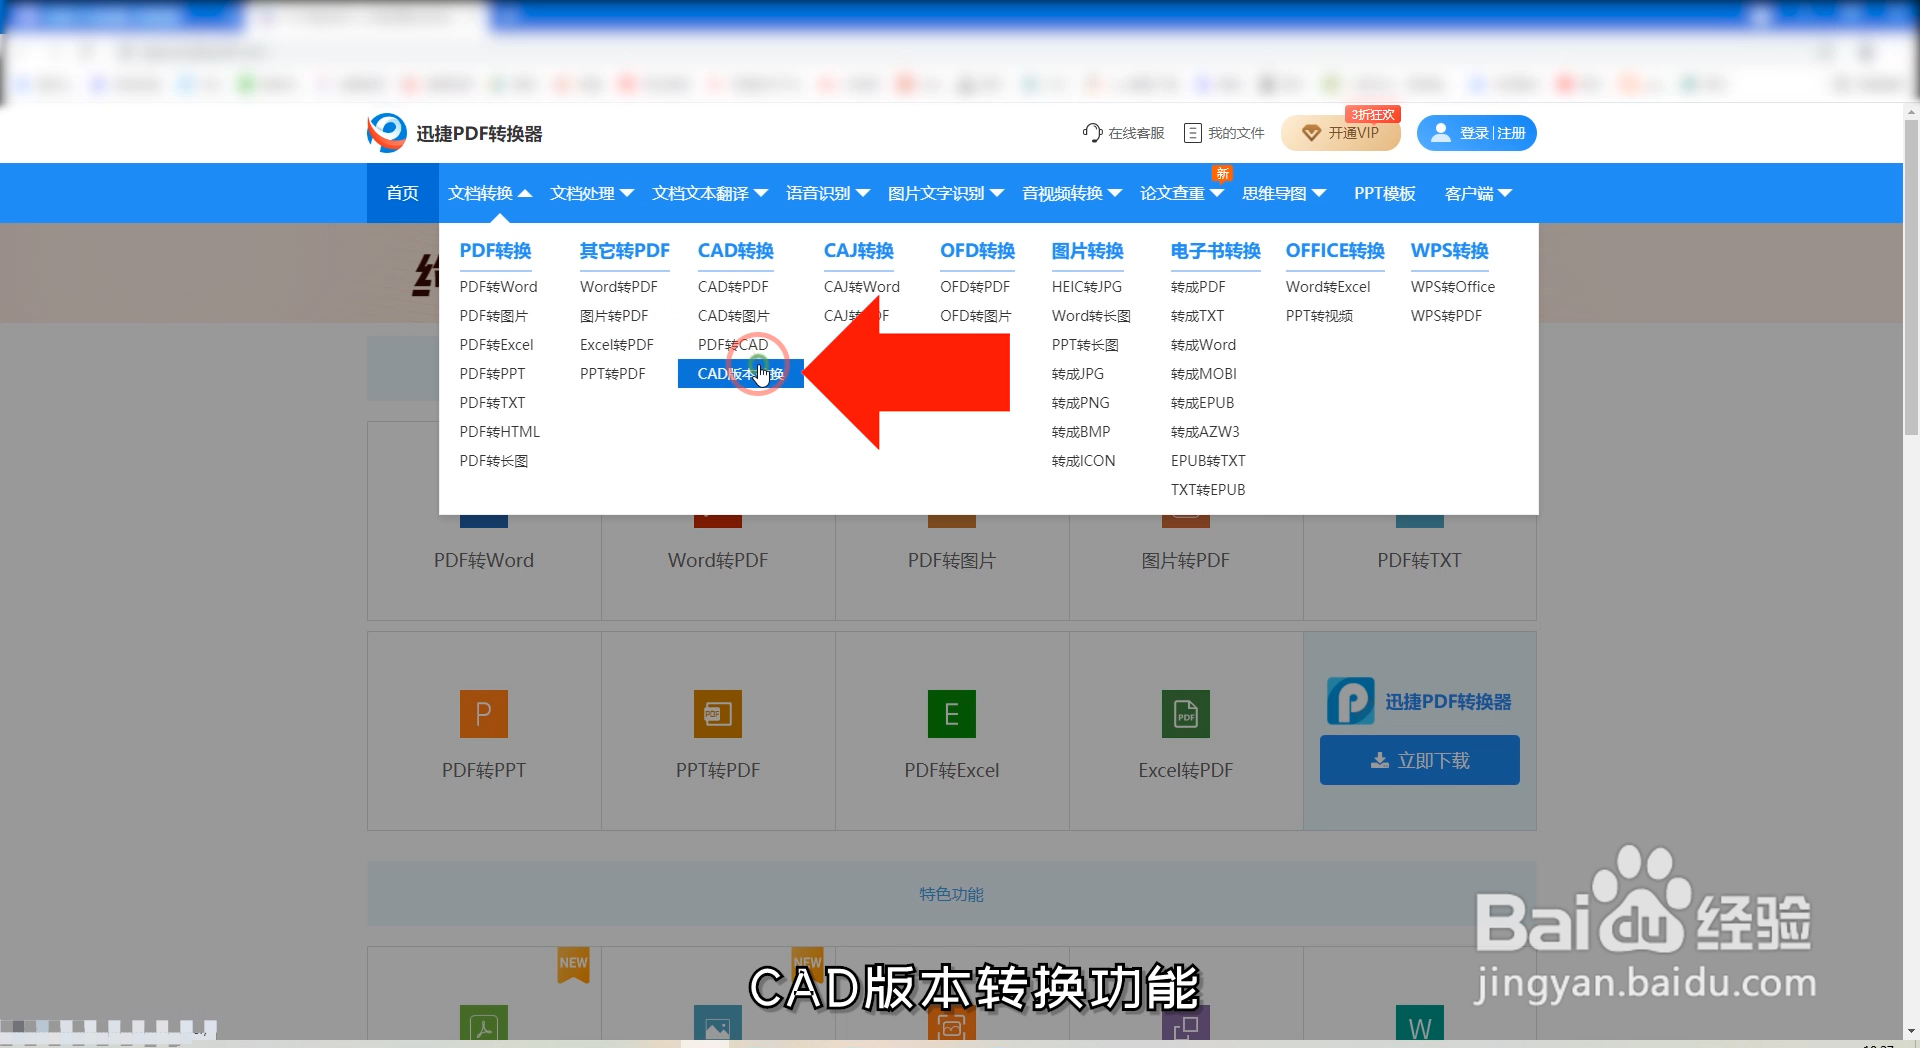This screenshot has width=1920, height=1048.
Task: Open the PDF转图片 card label
Action: (x=952, y=561)
